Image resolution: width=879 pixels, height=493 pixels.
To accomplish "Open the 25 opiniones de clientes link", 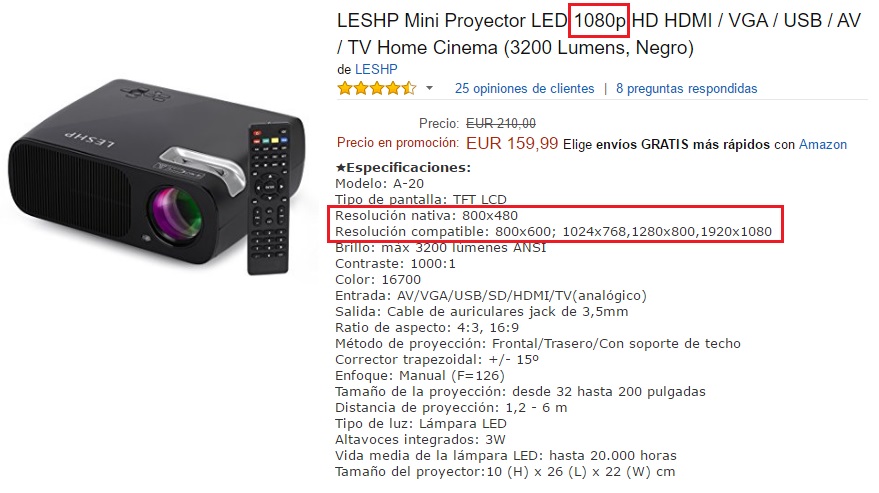I will (524, 89).
